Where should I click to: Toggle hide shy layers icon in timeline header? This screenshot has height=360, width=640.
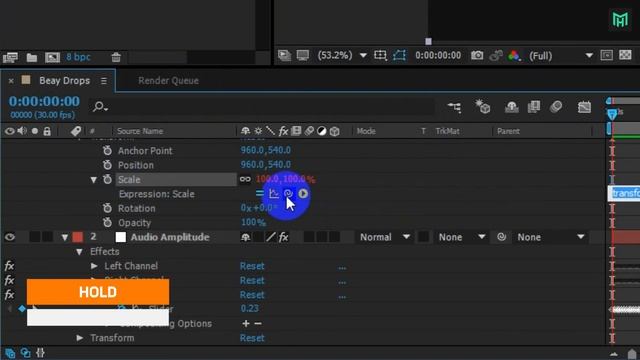pos(511,107)
